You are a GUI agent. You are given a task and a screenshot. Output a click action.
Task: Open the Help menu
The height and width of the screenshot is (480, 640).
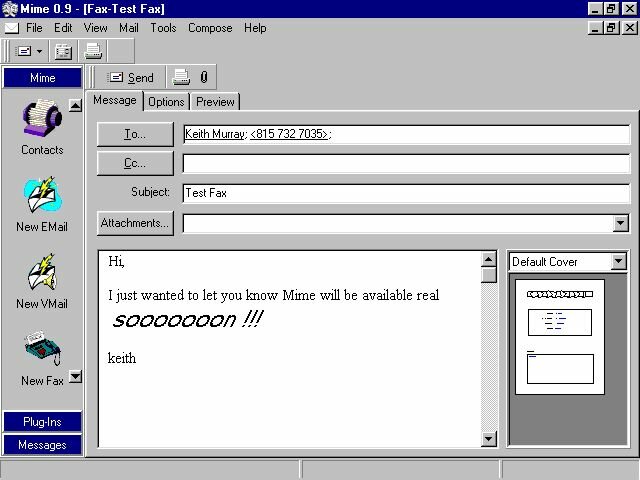click(x=255, y=28)
